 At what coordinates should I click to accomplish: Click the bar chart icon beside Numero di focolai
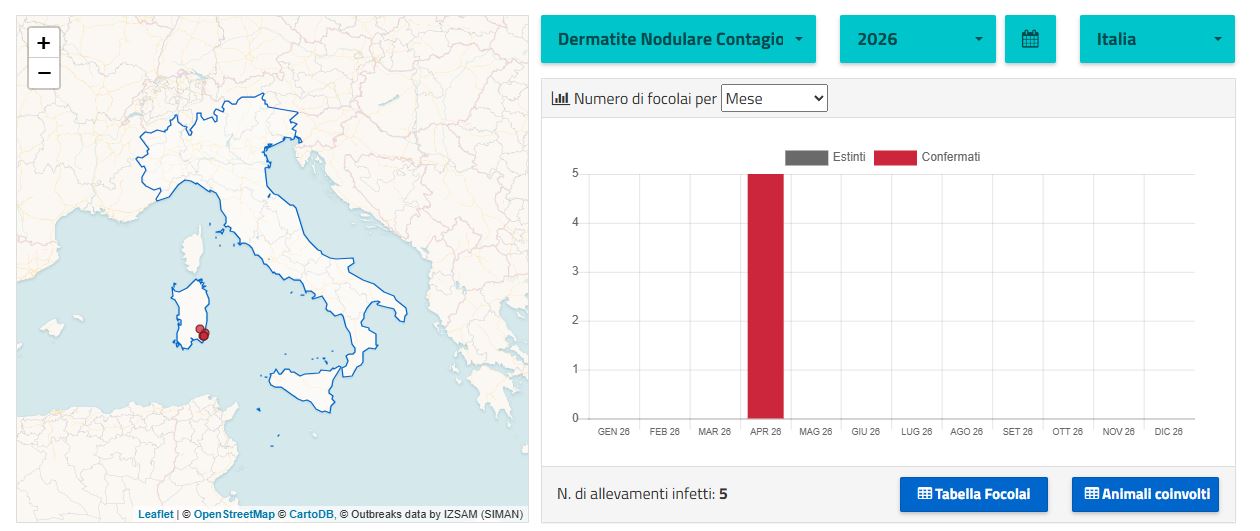[560, 99]
